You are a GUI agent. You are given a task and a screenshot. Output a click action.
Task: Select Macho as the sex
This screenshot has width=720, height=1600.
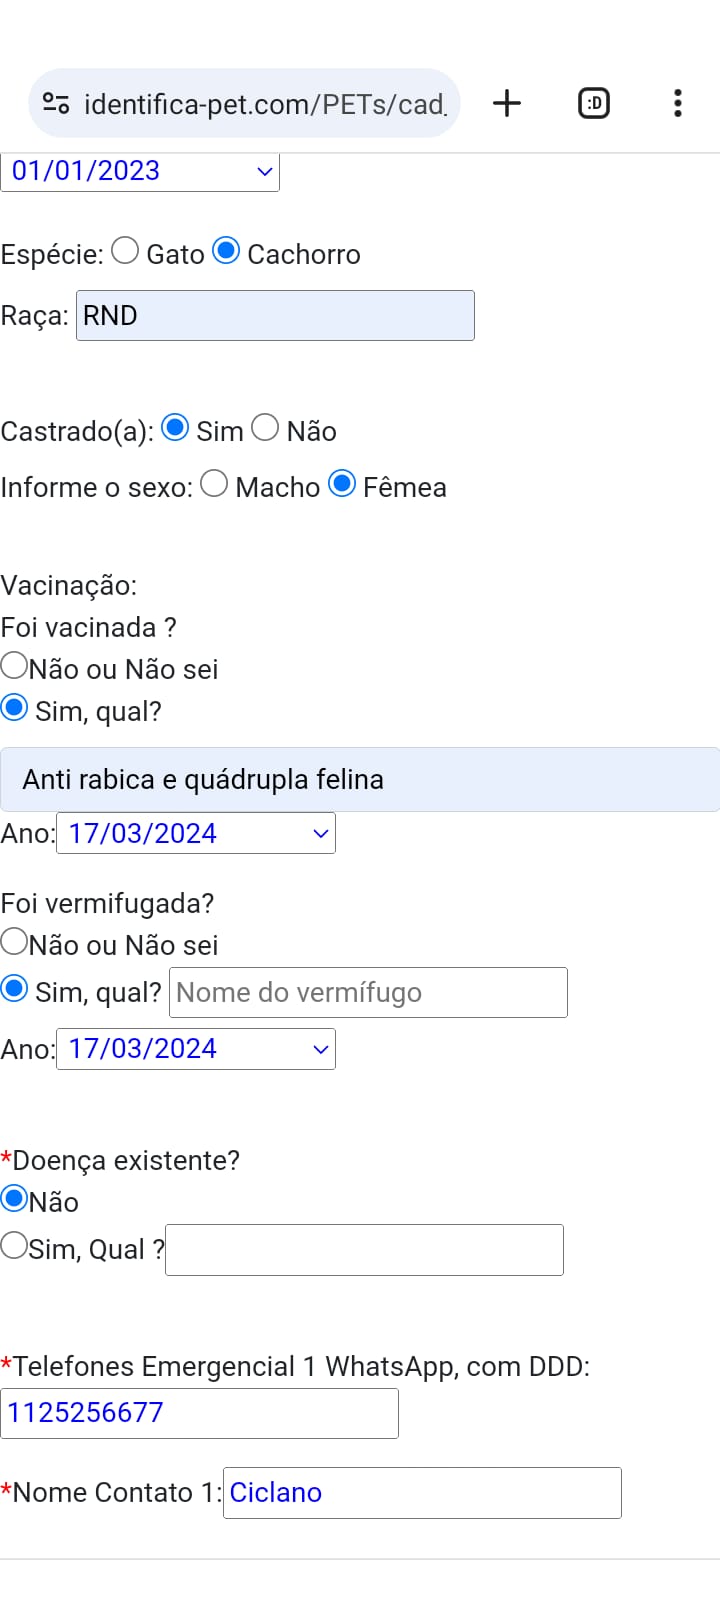(x=214, y=483)
